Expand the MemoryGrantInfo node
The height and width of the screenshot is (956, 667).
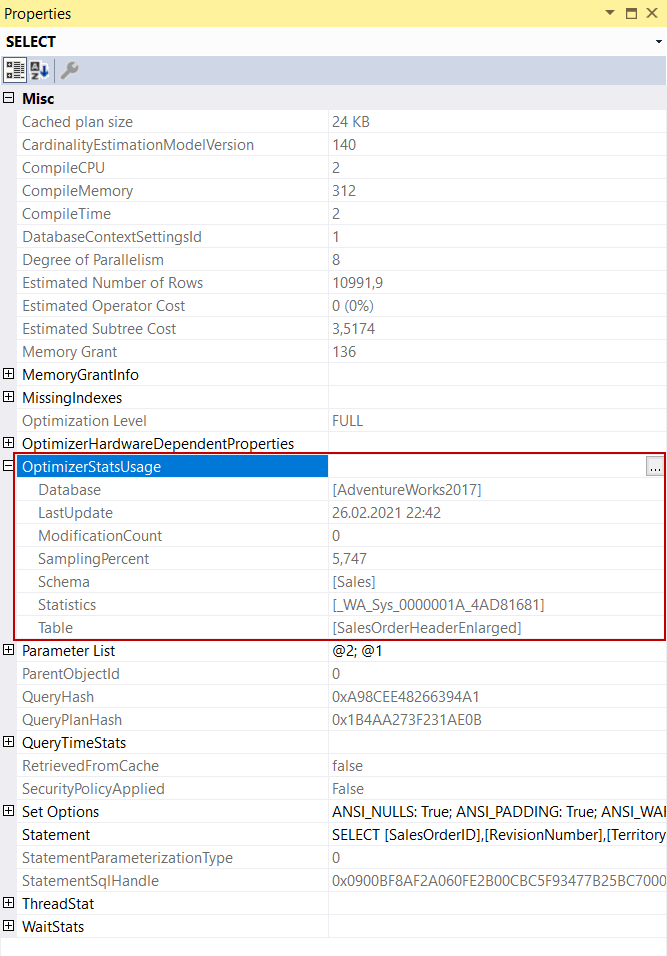pyautogui.click(x=9, y=374)
